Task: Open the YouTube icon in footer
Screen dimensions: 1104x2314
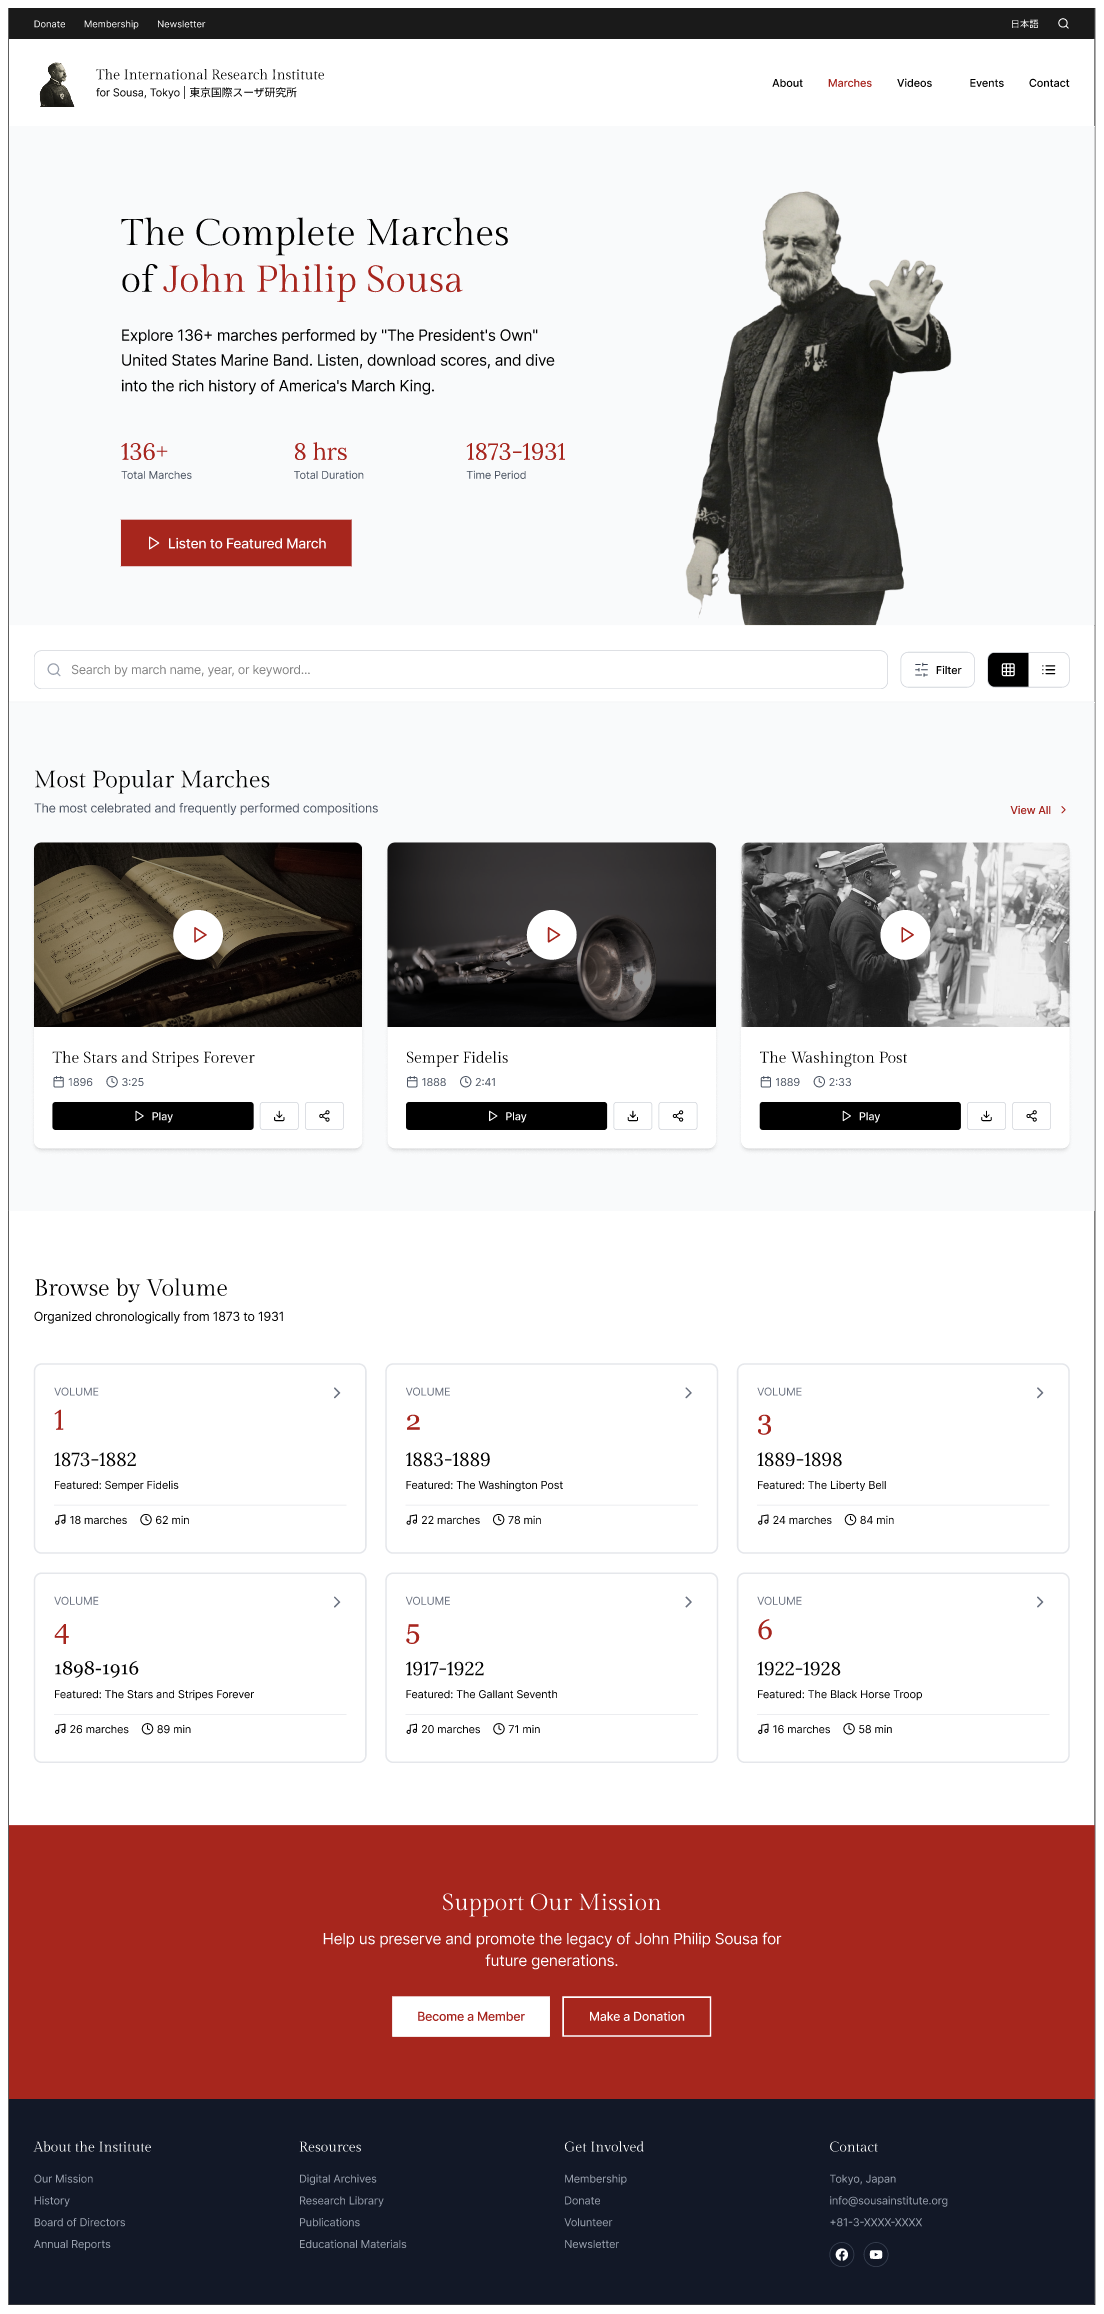Action: (876, 2254)
